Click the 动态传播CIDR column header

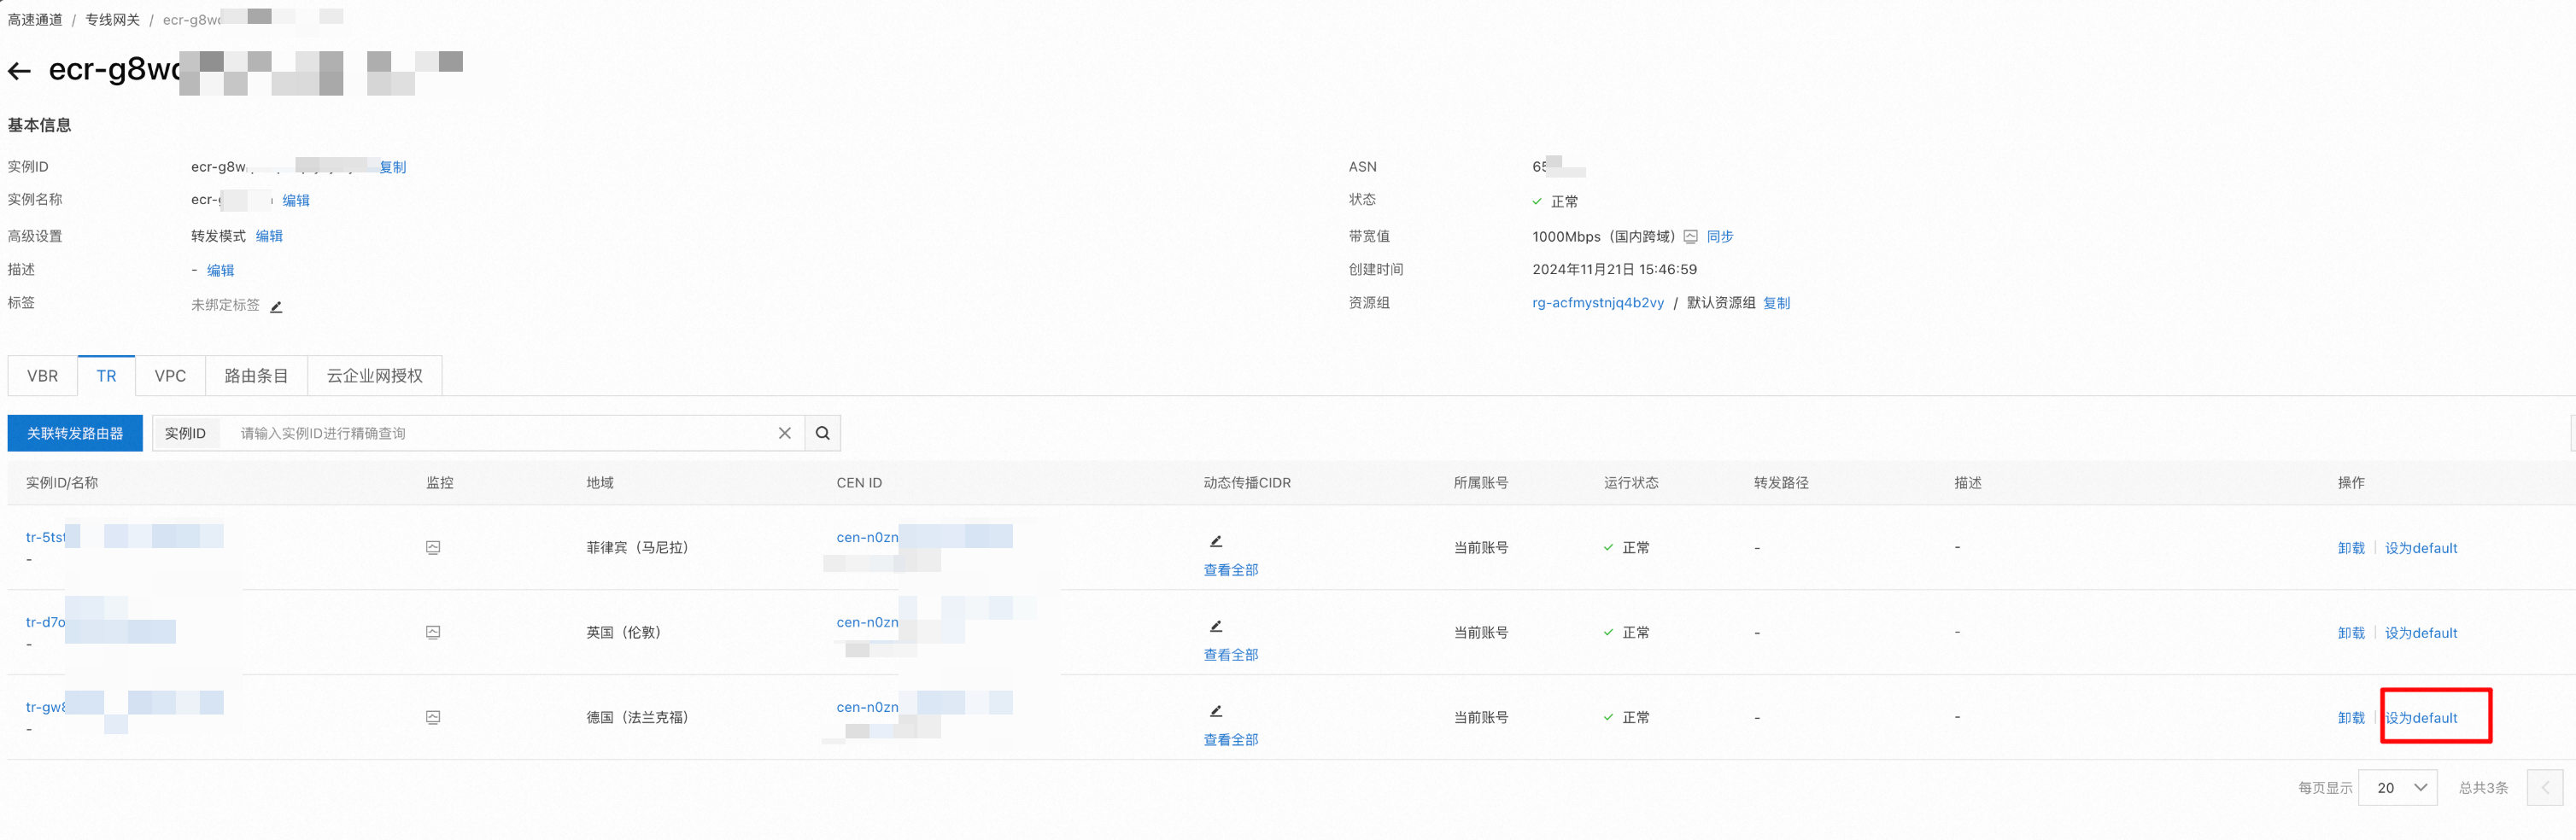click(x=1247, y=483)
